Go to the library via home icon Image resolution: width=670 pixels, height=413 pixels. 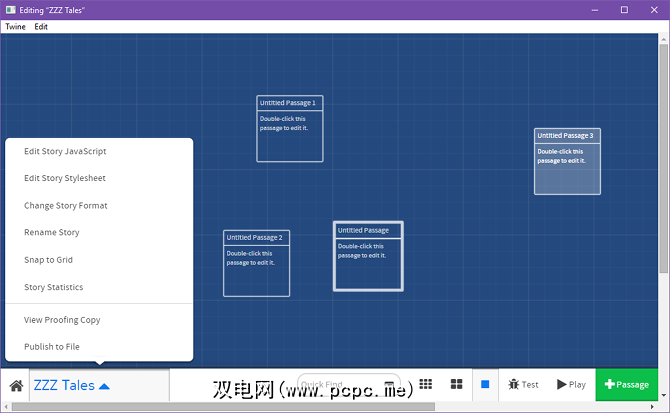tap(16, 386)
